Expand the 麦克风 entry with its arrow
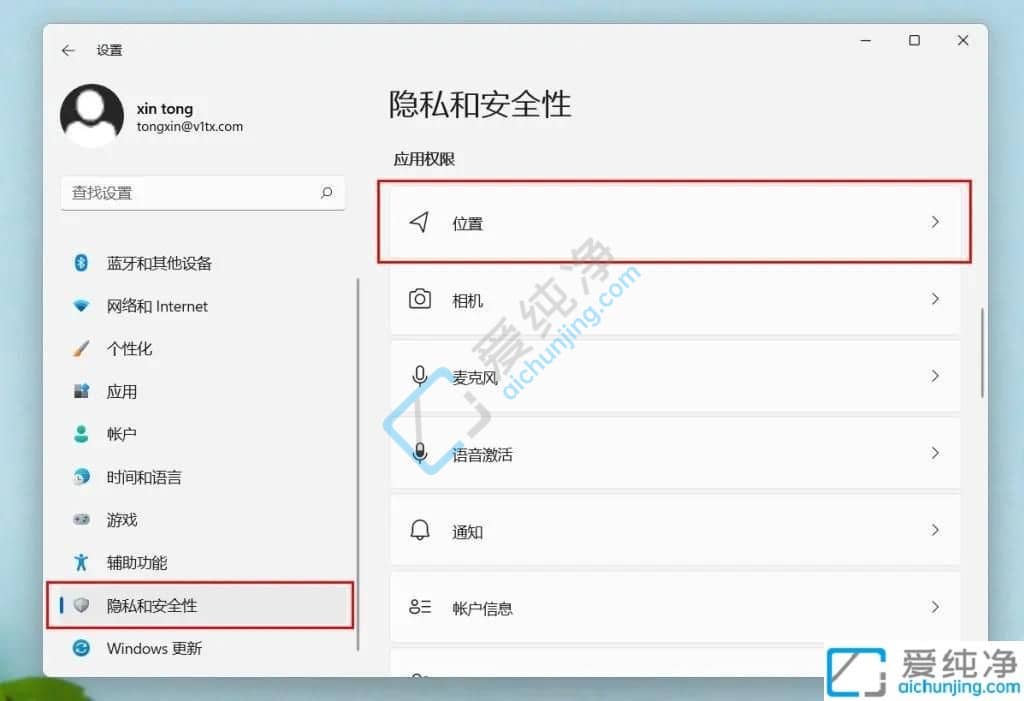 coord(935,376)
